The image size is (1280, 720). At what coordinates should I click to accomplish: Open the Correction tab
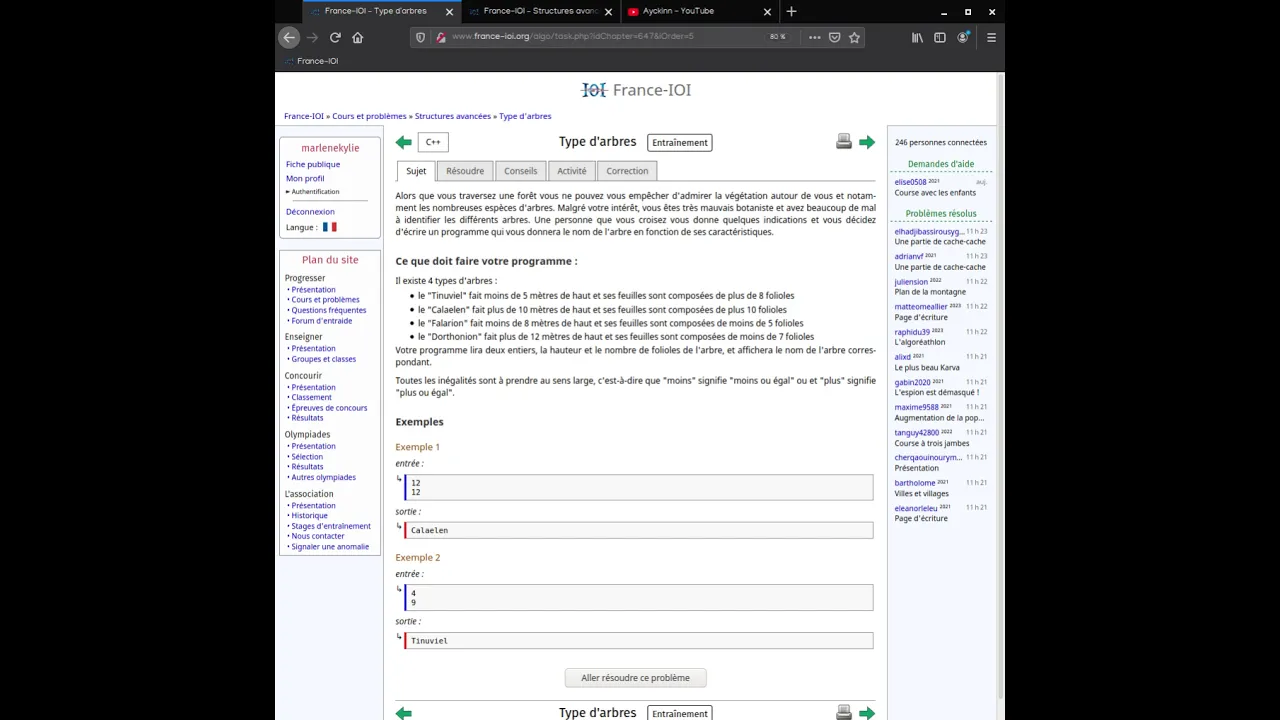click(x=627, y=171)
